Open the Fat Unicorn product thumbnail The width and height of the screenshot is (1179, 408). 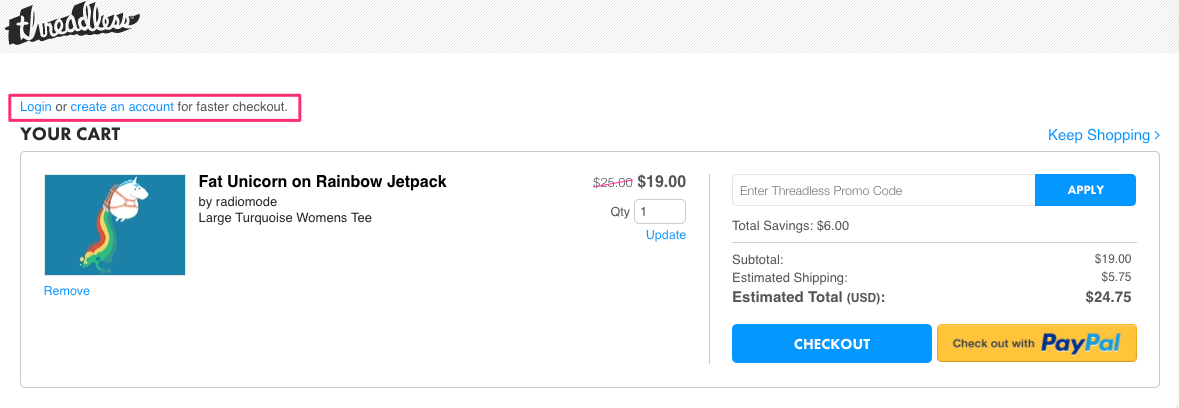tap(115, 225)
